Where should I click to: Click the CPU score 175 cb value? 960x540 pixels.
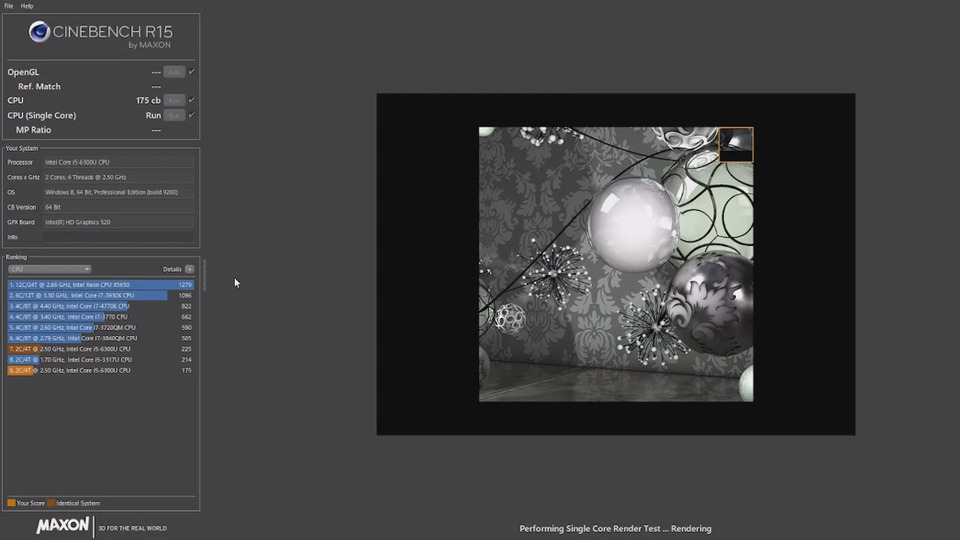148,100
